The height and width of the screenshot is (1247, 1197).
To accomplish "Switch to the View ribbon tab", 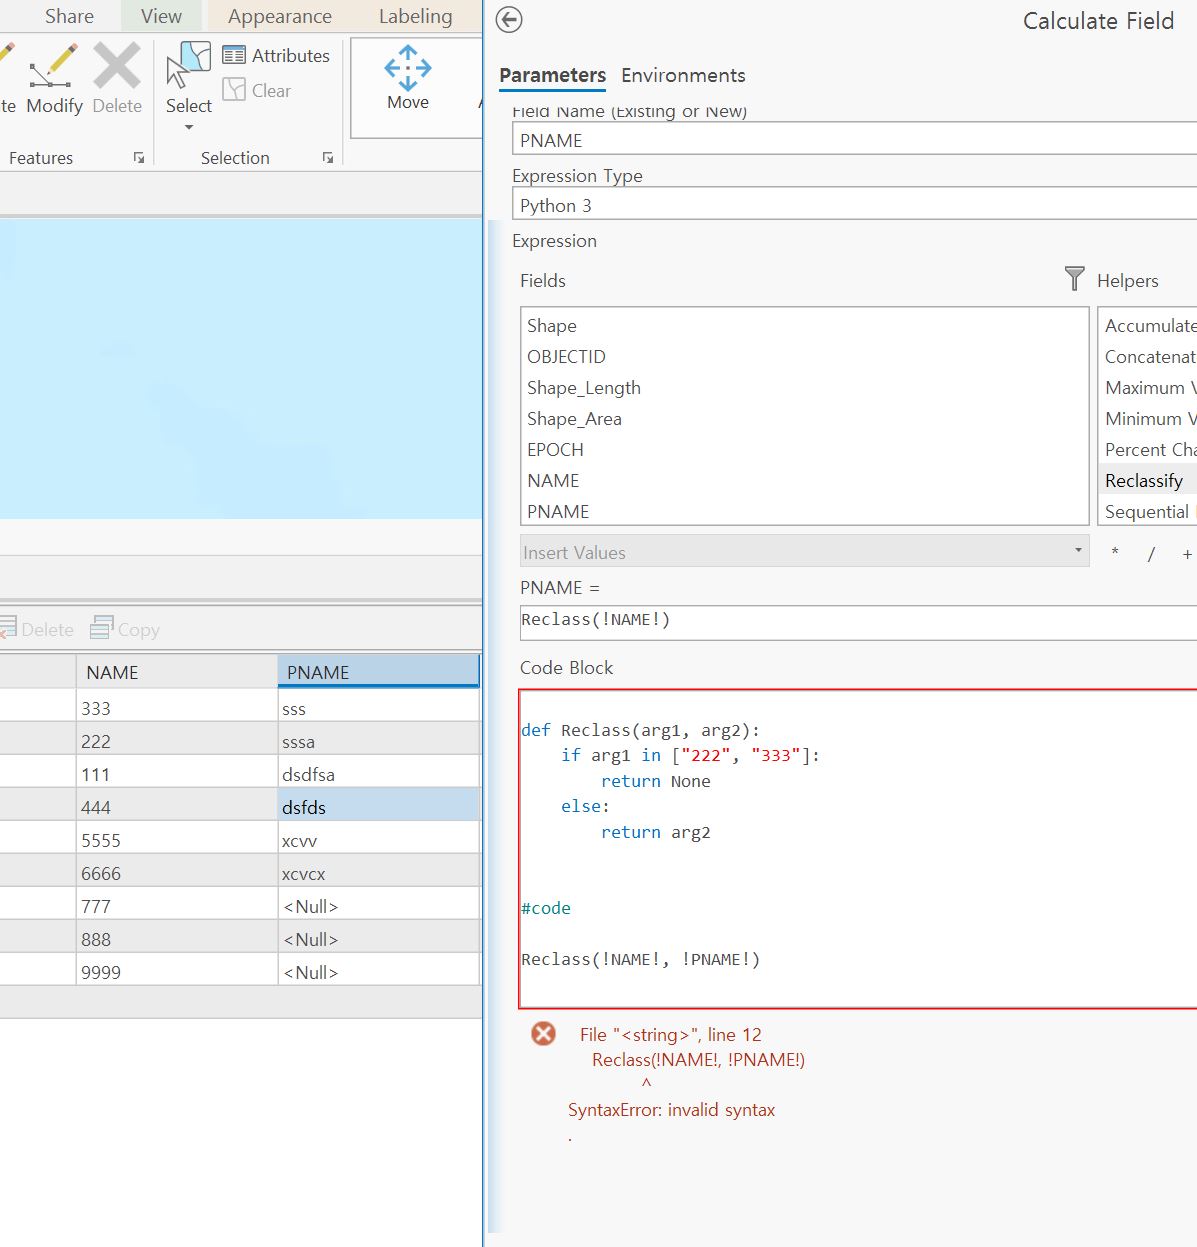I will tap(161, 16).
